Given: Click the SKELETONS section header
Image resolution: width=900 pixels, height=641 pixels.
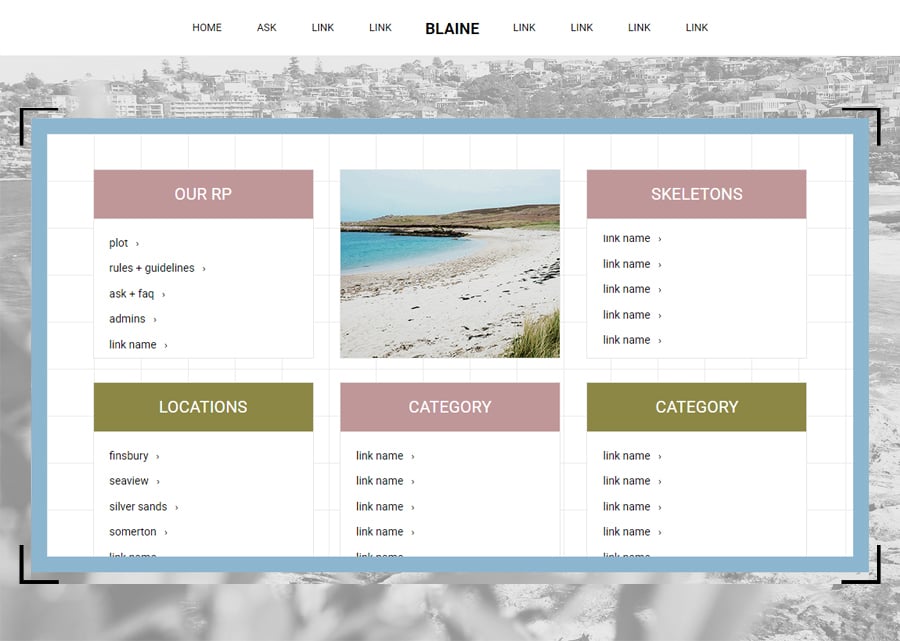Looking at the screenshot, I should [x=696, y=194].
